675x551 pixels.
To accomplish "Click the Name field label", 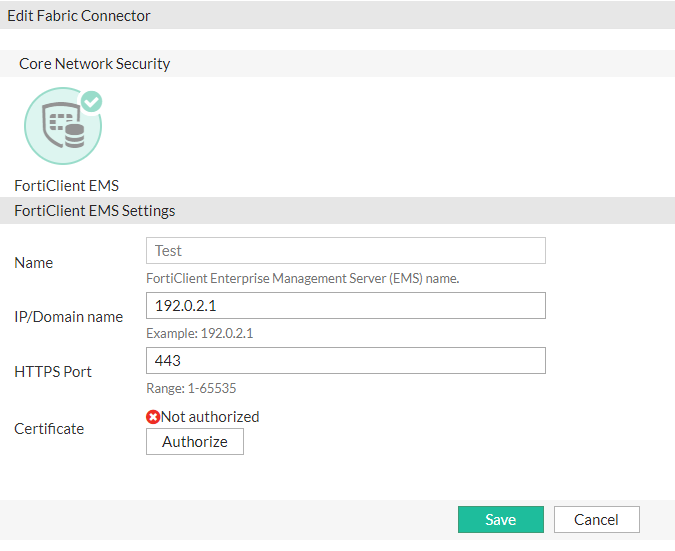I will pyautogui.click(x=34, y=263).
